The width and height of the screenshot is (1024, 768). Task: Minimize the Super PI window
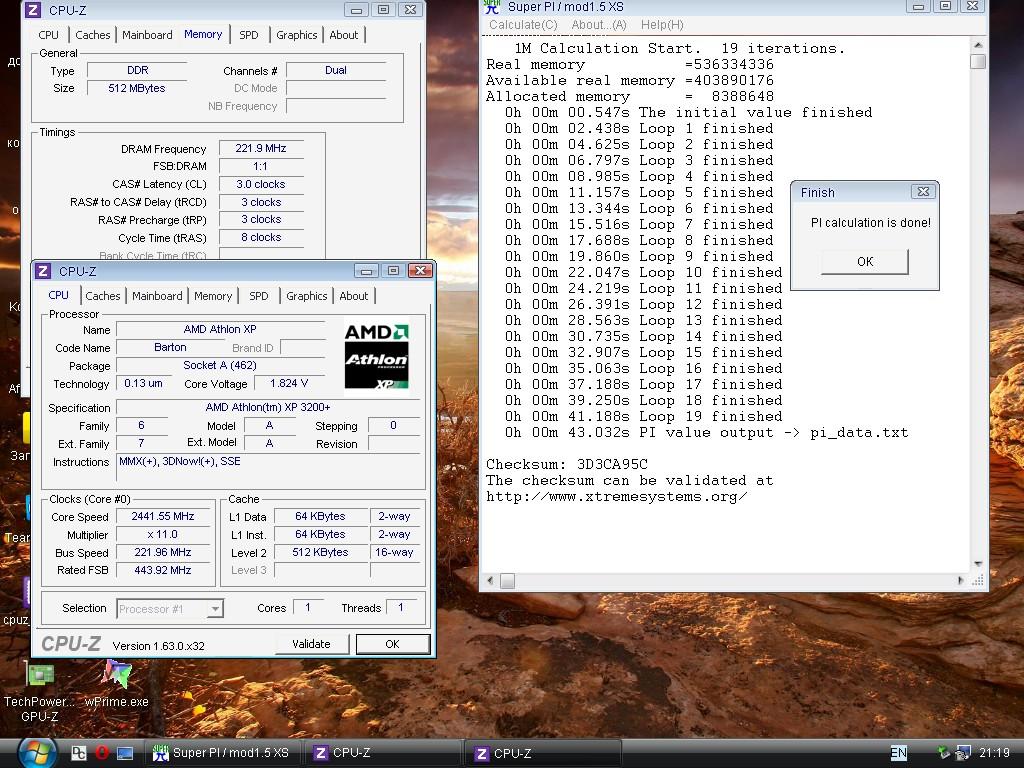[918, 7]
